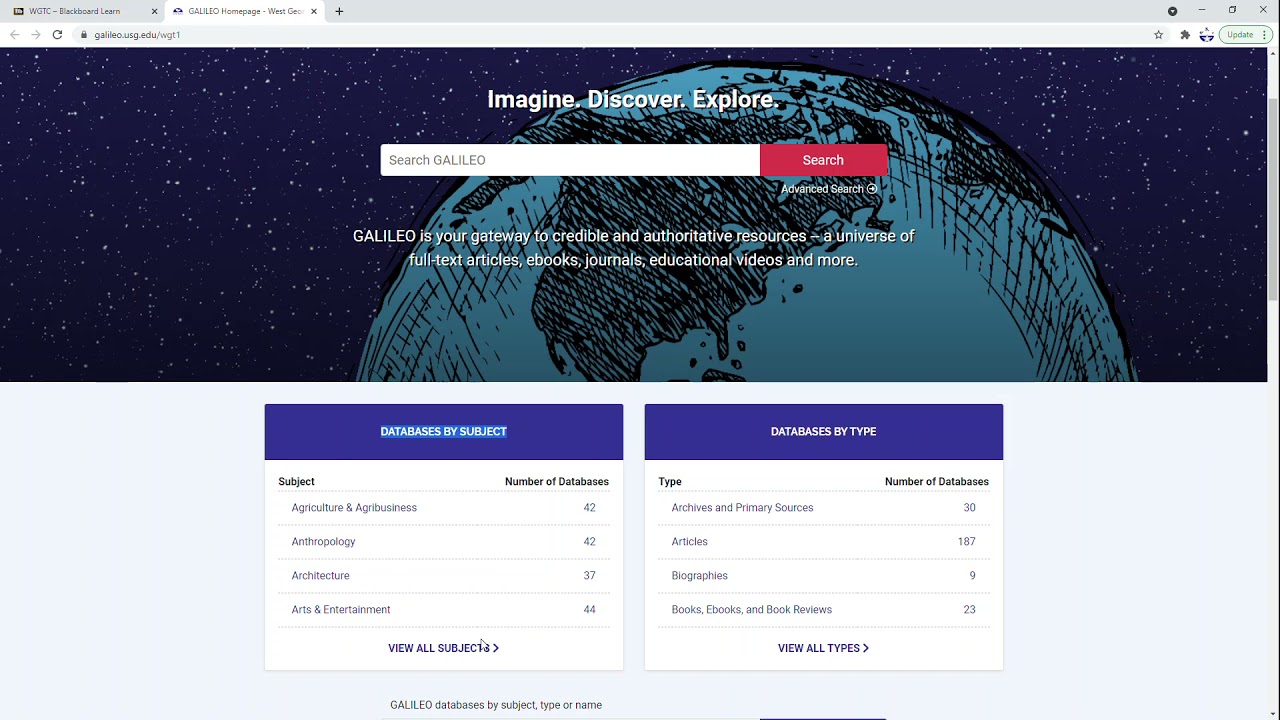This screenshot has width=1280, height=720.
Task: Click the 37 count for Architecture
Action: click(589, 576)
